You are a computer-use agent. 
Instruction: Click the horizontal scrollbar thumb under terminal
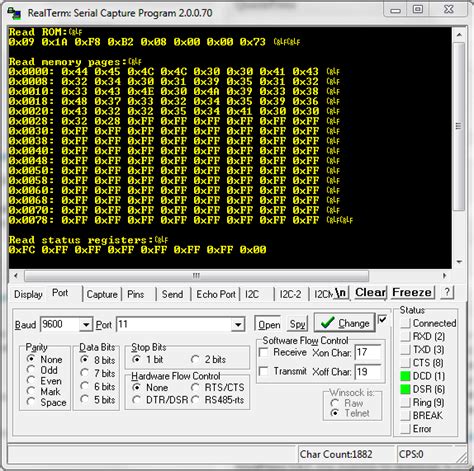pyautogui.click(x=196, y=276)
